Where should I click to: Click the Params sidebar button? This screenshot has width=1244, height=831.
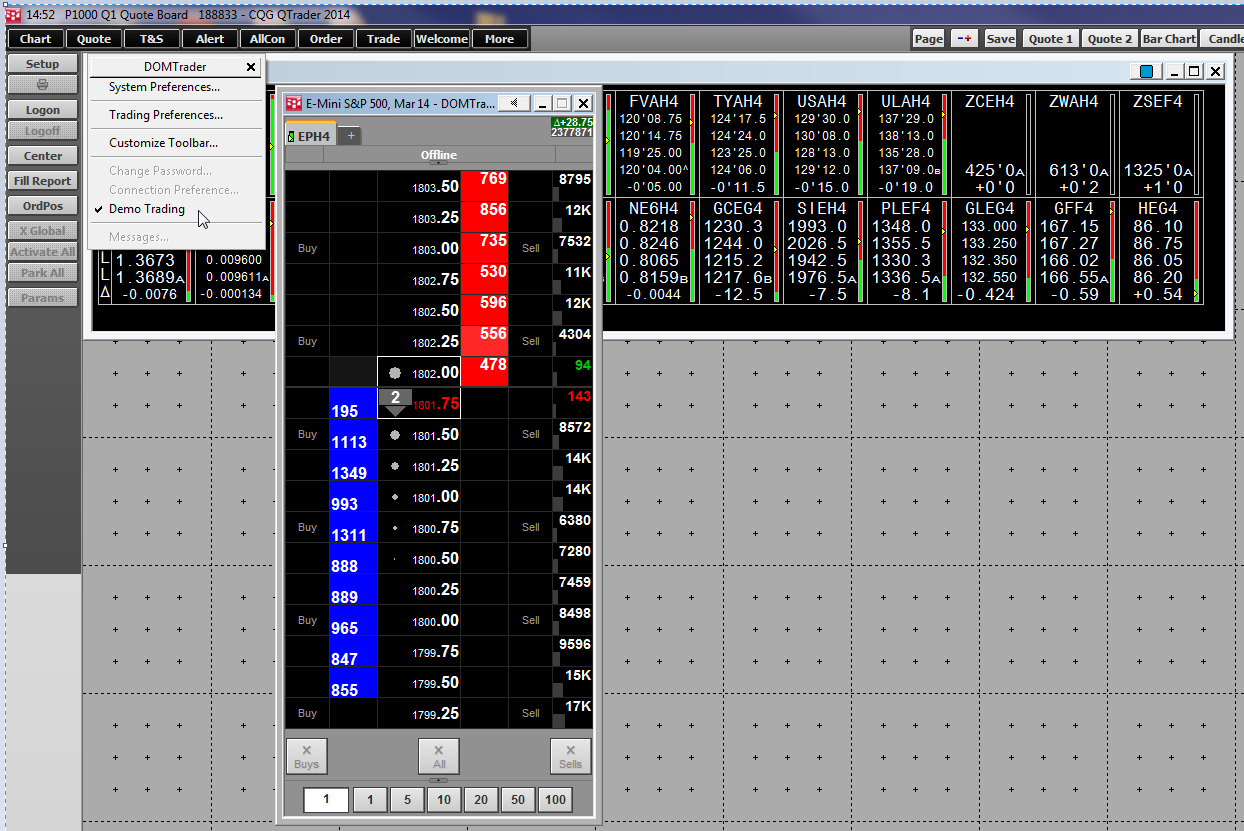click(x=43, y=298)
